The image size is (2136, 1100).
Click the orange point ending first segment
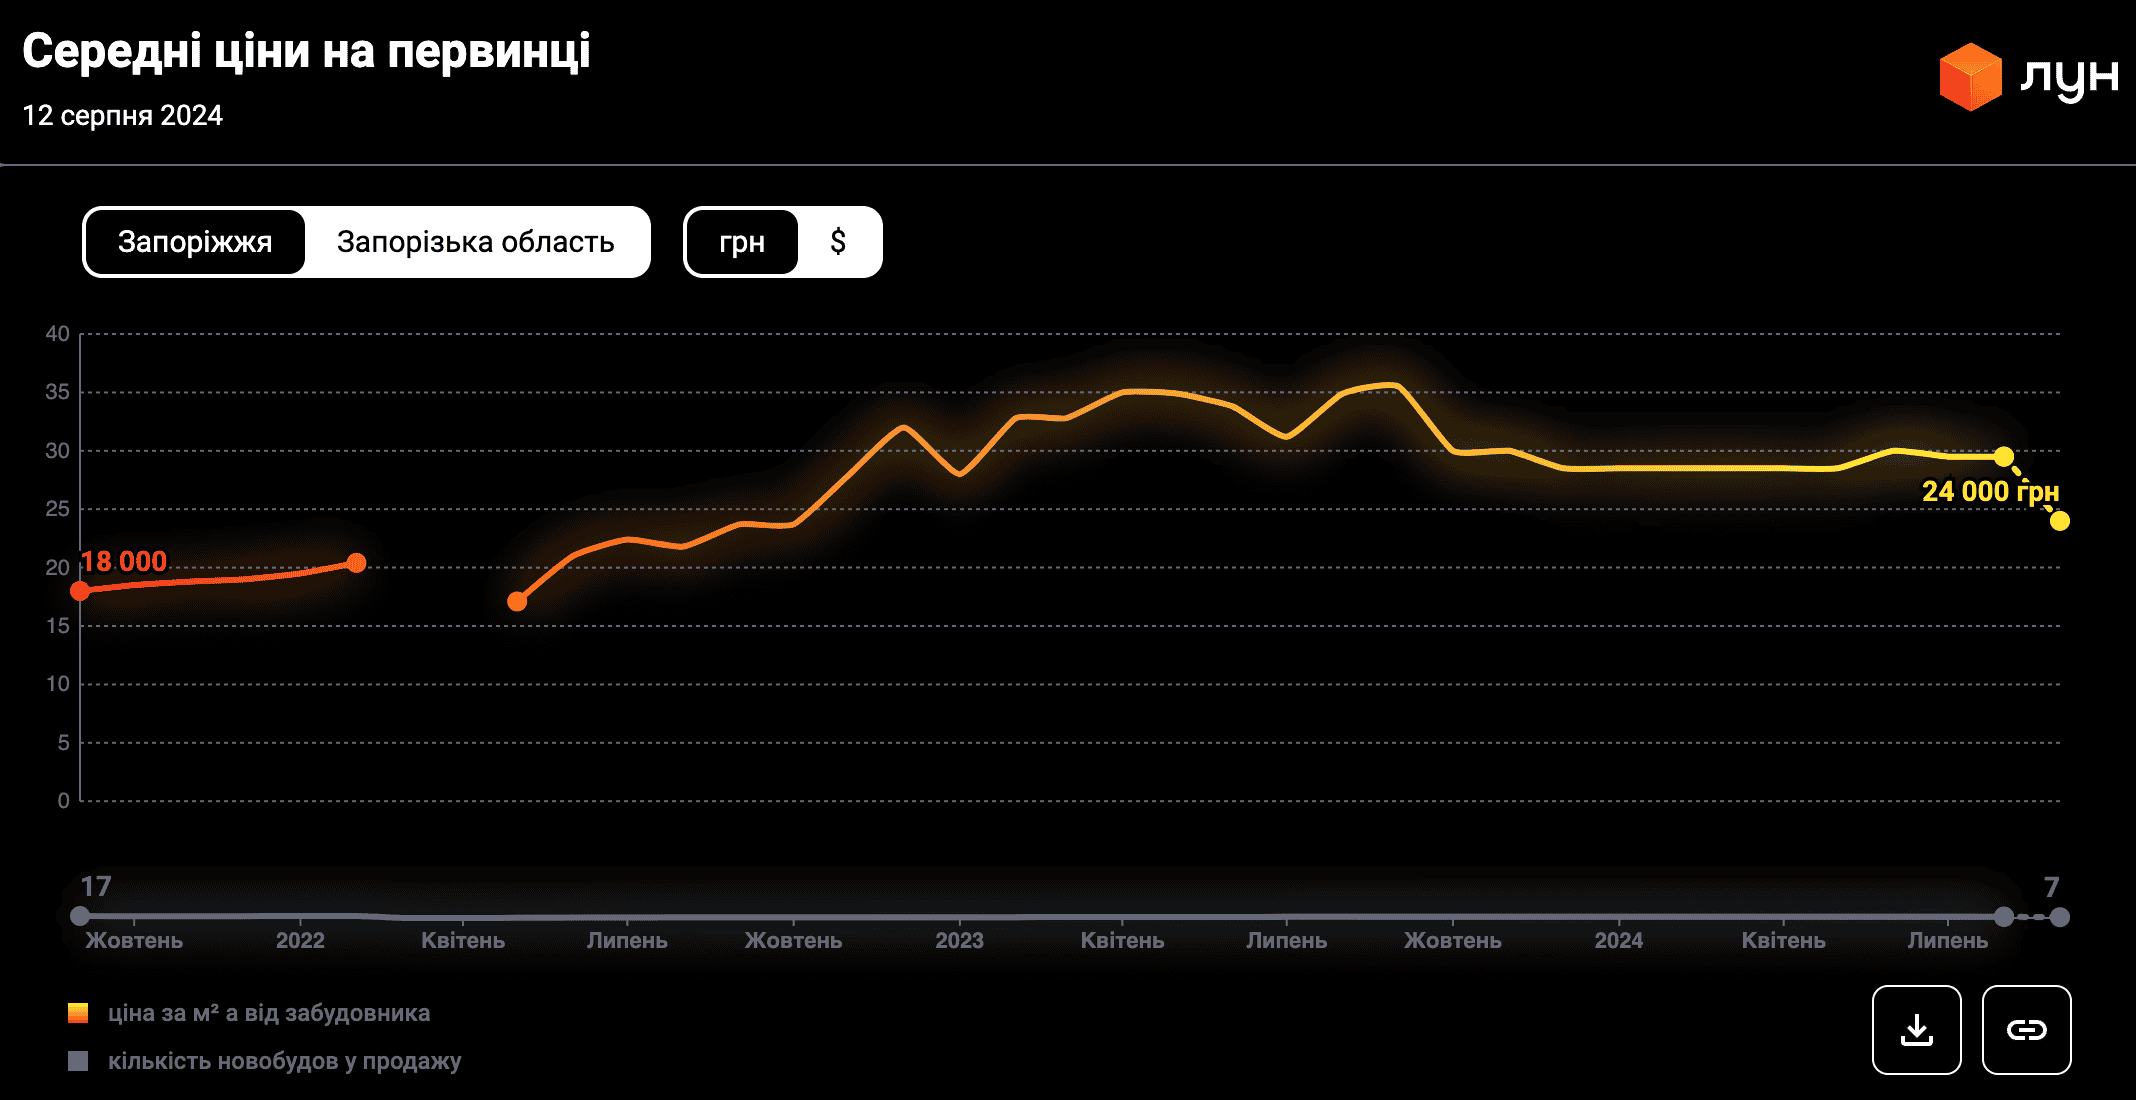[x=356, y=563]
